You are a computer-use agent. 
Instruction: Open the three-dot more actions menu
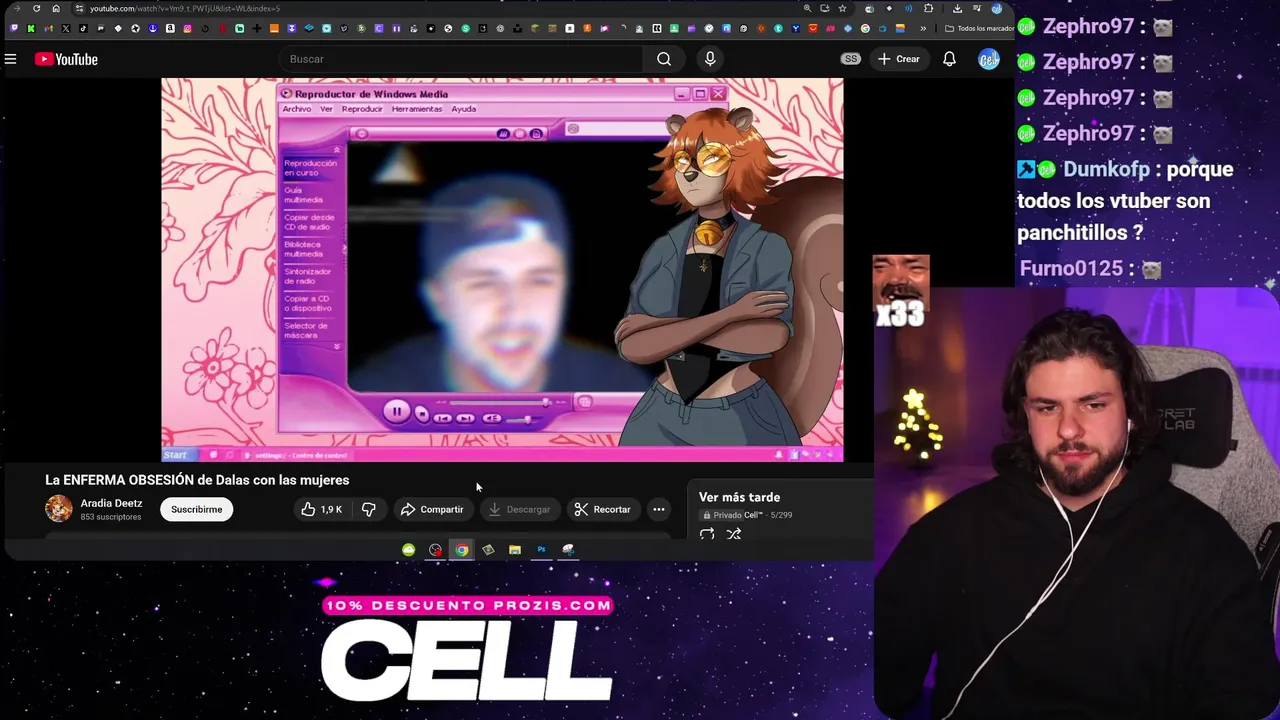click(x=659, y=509)
